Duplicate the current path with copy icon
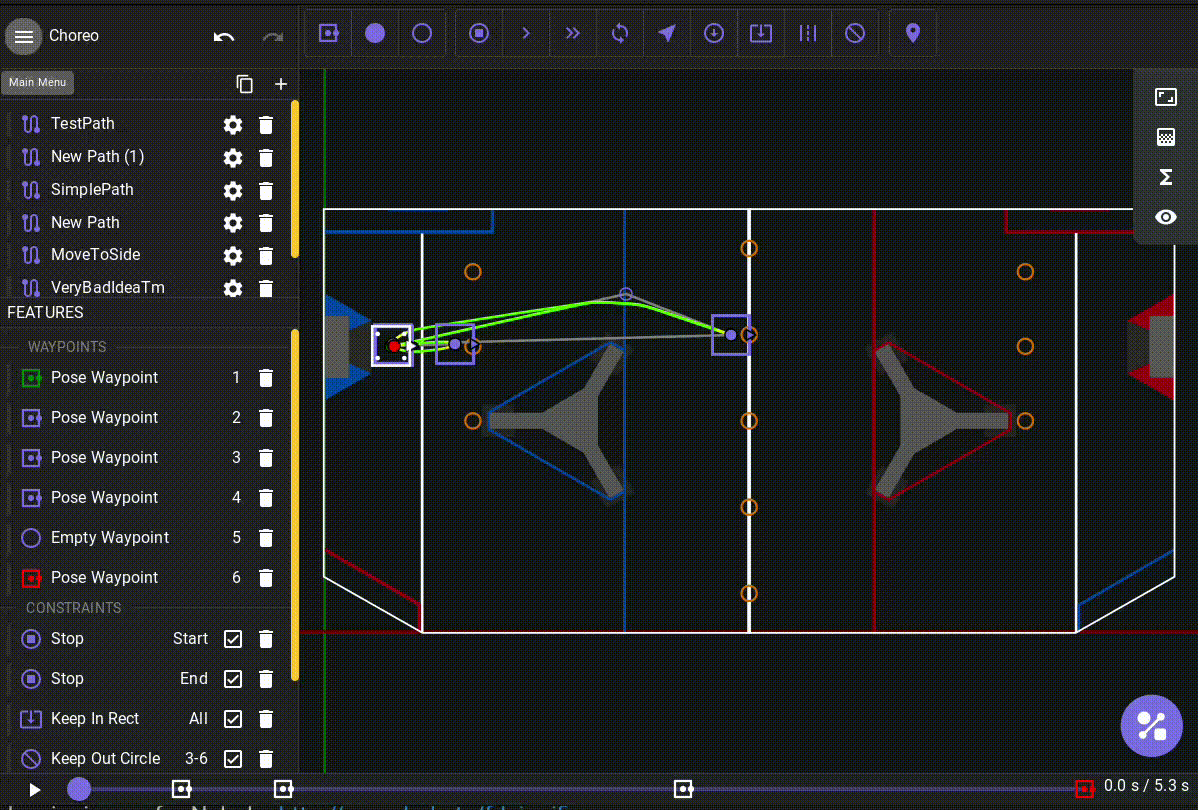1198x810 pixels. 244,84
